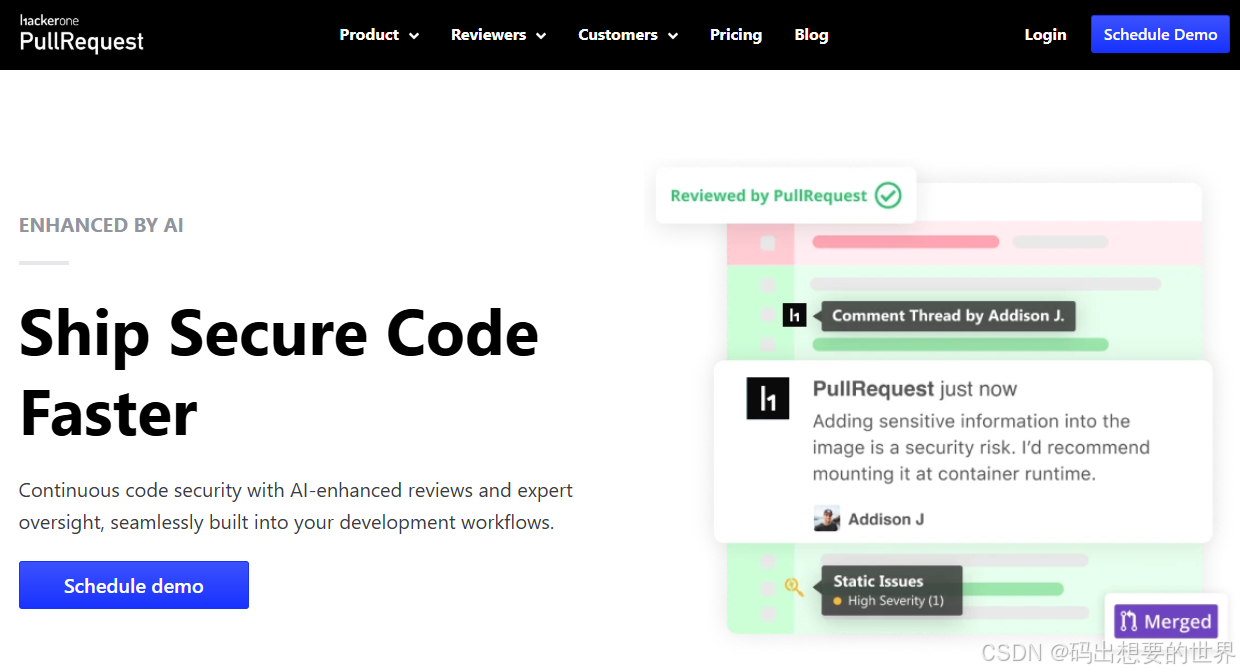
Task: Click the Schedule Demo button in header
Action: click(x=1160, y=34)
